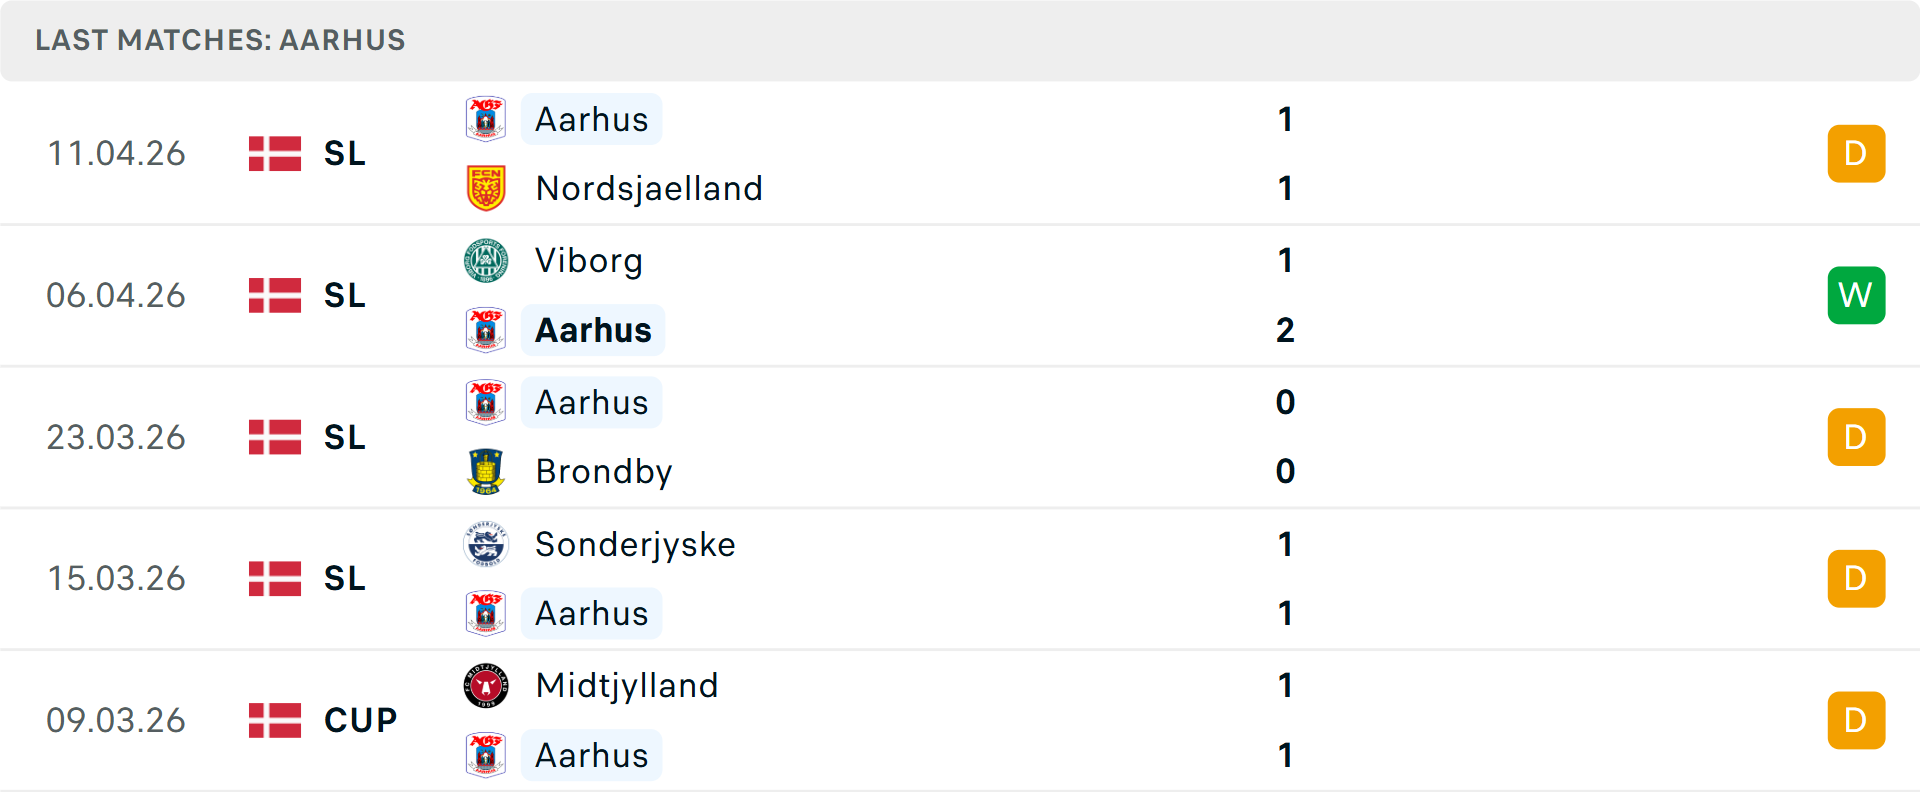This screenshot has height=792, width=1920.
Task: Select the Midtjylland club logo
Action: pyautogui.click(x=486, y=686)
